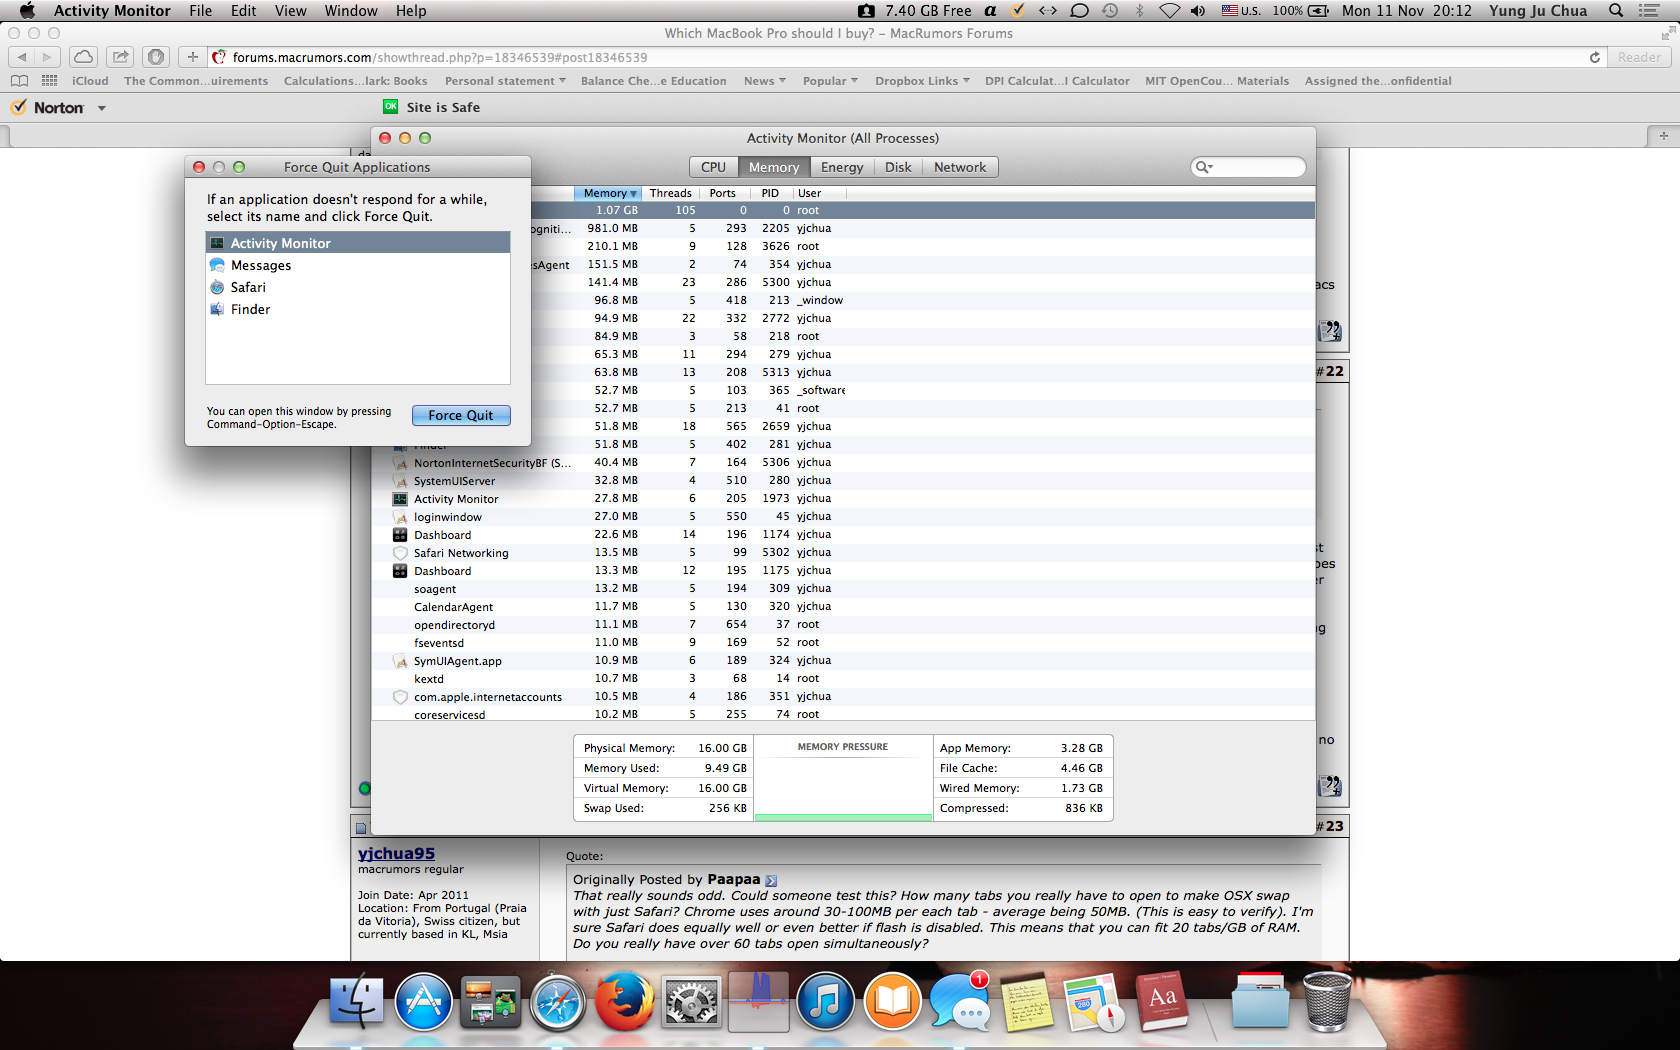The width and height of the screenshot is (1680, 1050).
Task: Open the Dictionary app in the Dock
Action: 1161,1001
